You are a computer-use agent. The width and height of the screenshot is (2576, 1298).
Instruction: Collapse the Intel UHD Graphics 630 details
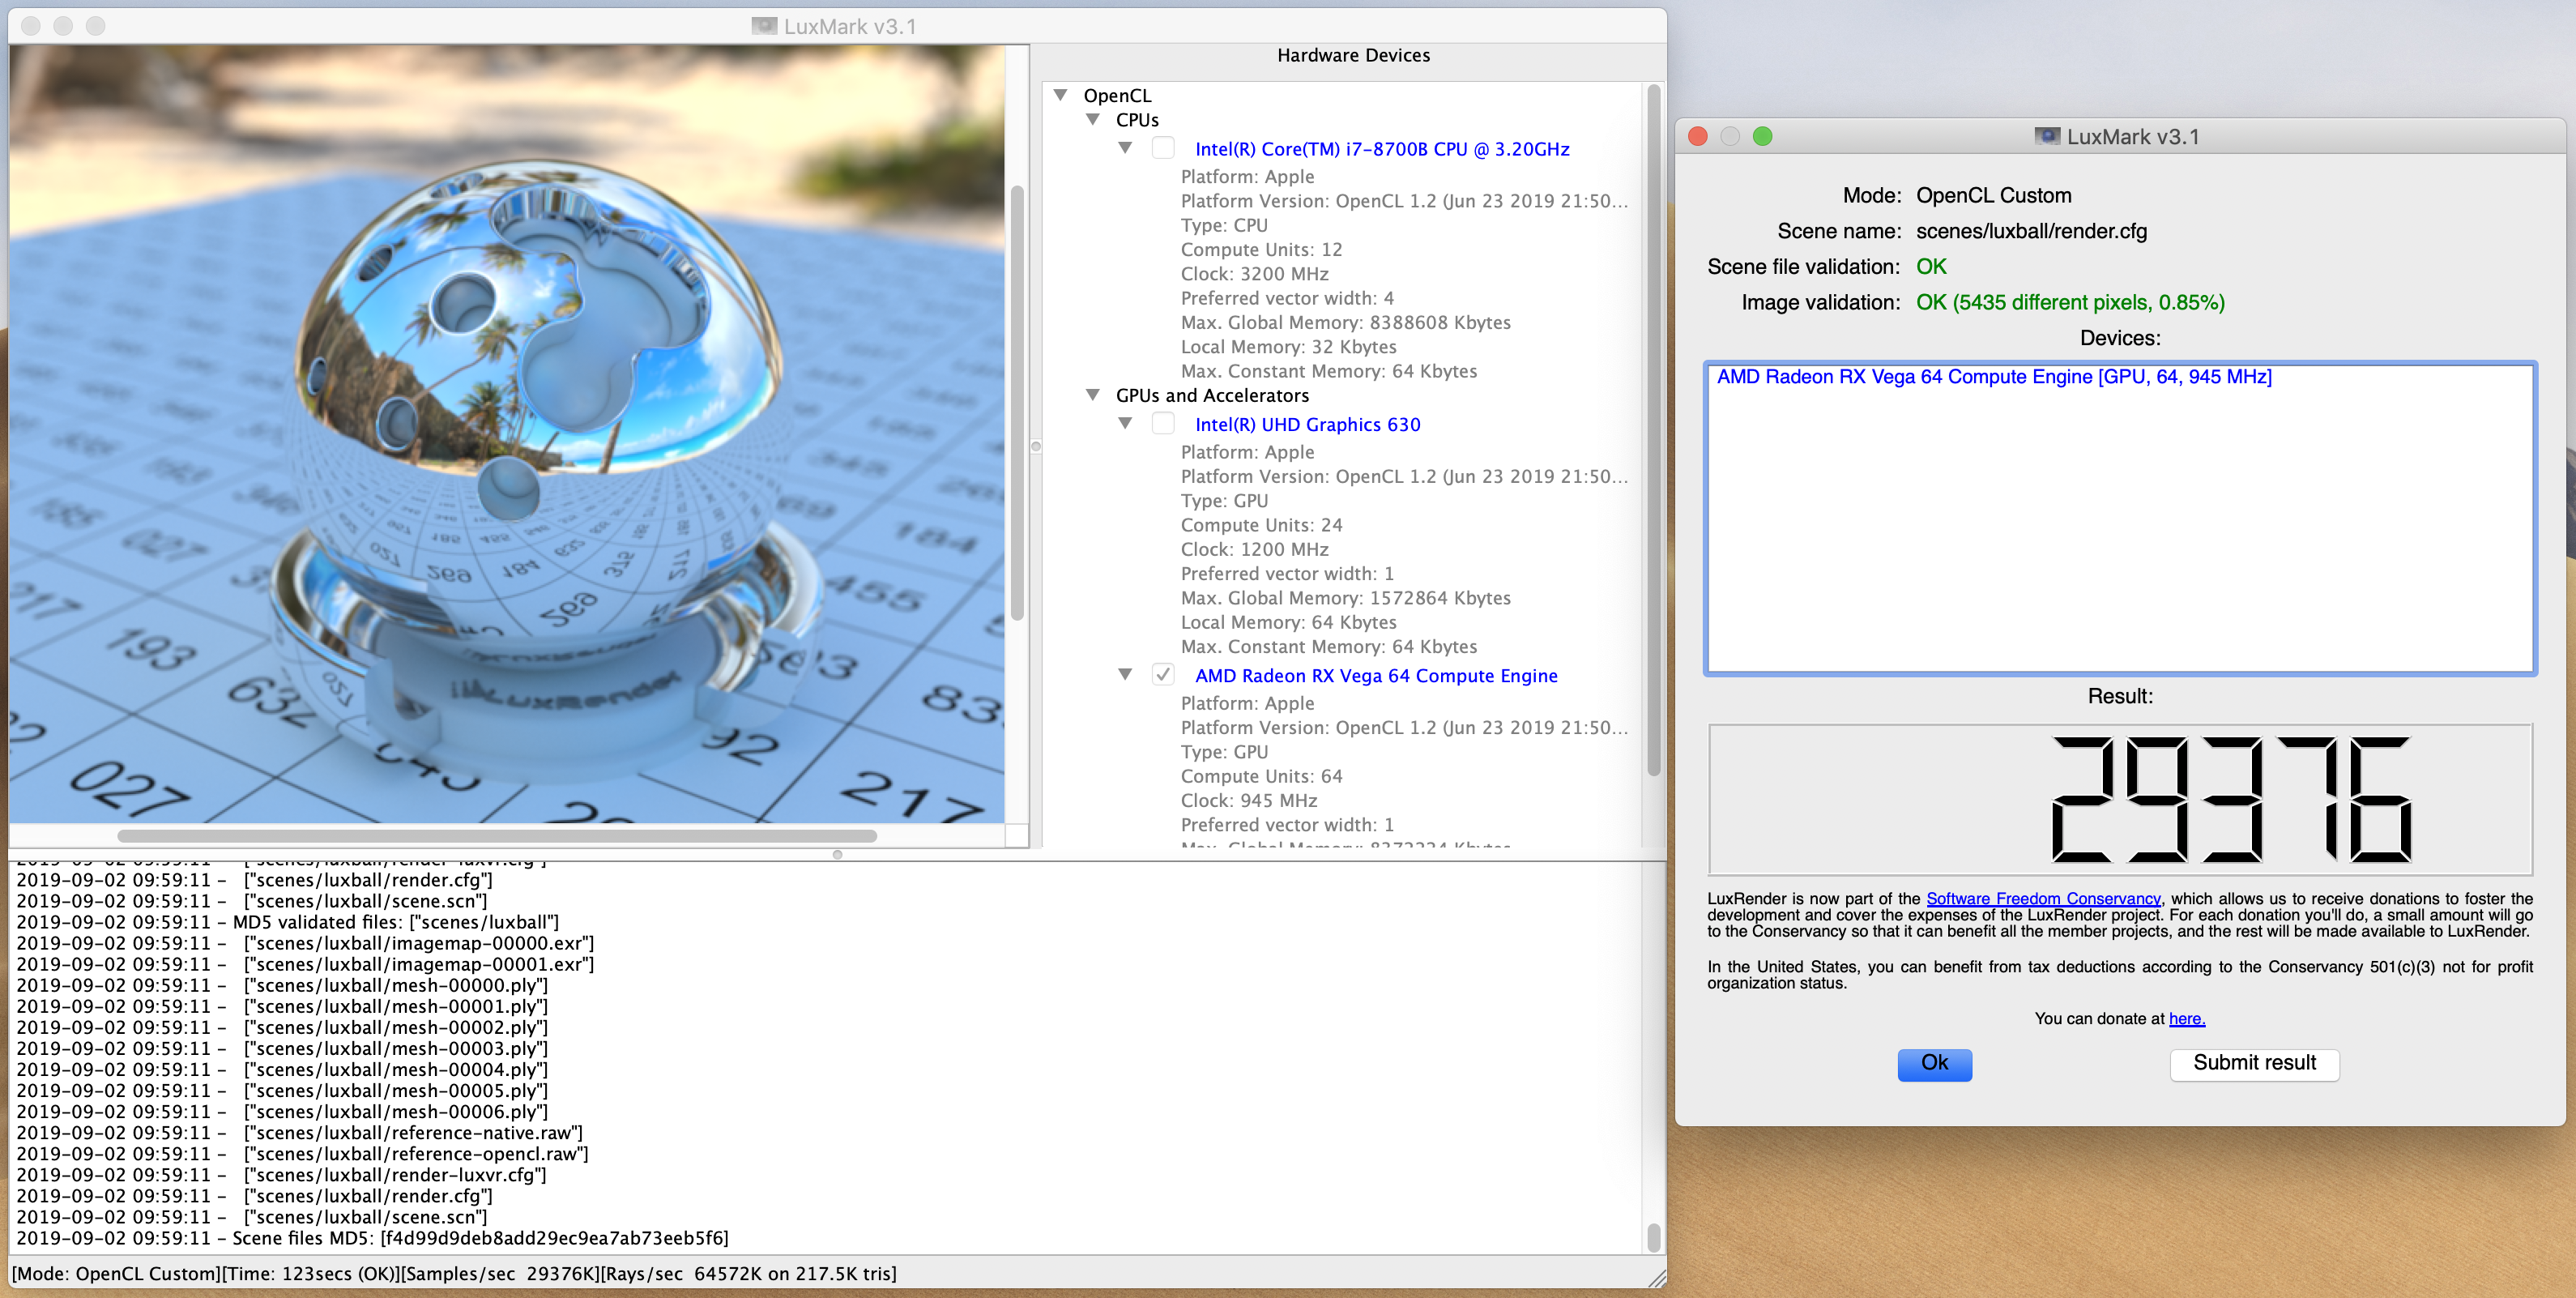pyautogui.click(x=1125, y=423)
